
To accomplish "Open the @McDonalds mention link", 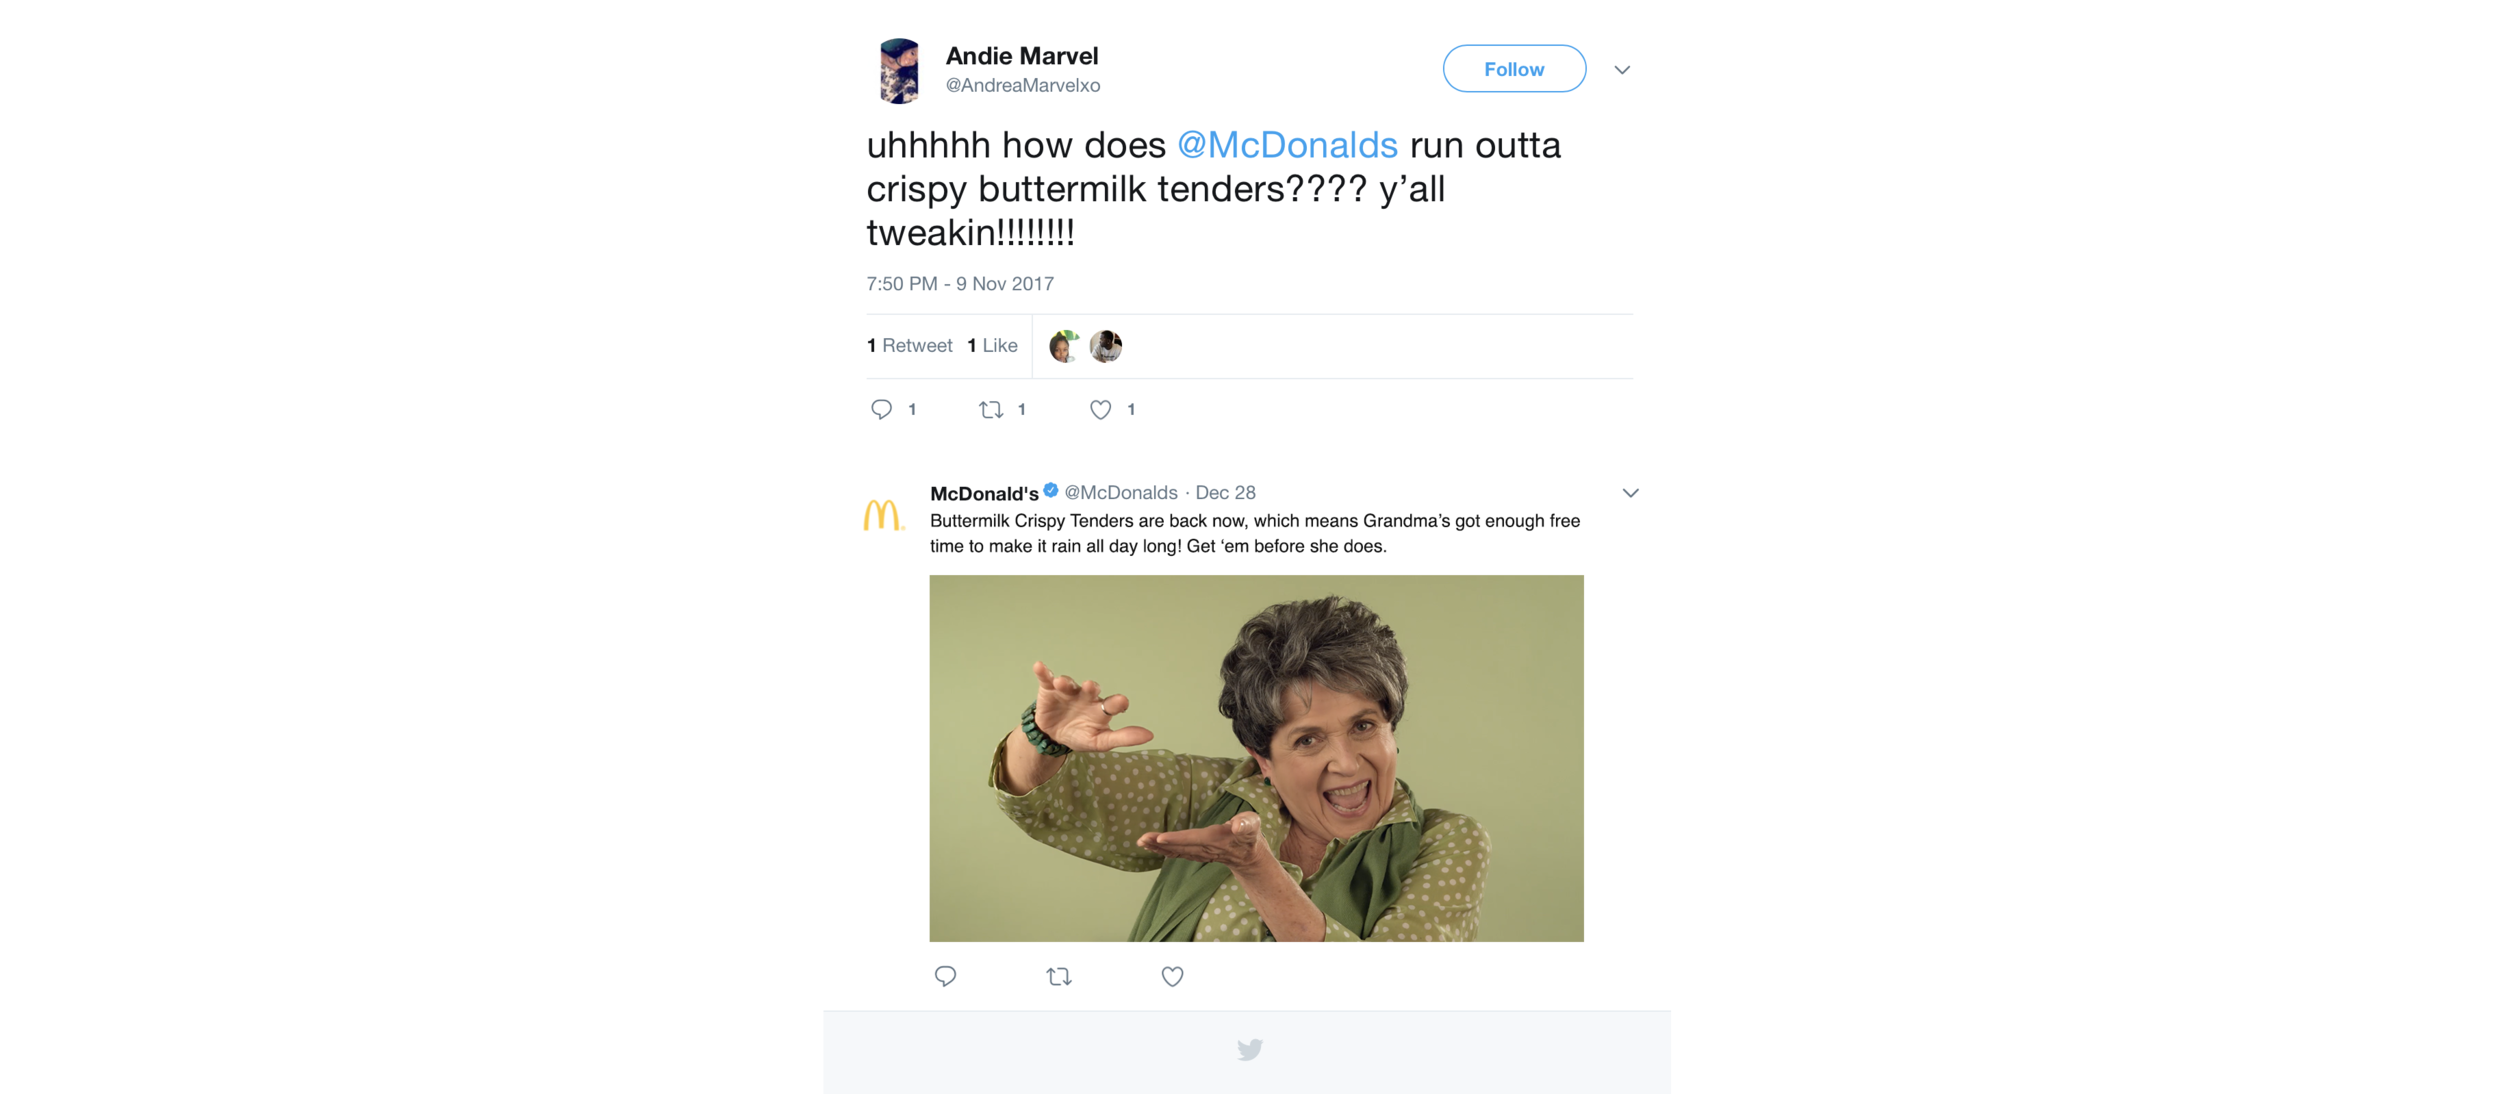I will click(x=1287, y=145).
